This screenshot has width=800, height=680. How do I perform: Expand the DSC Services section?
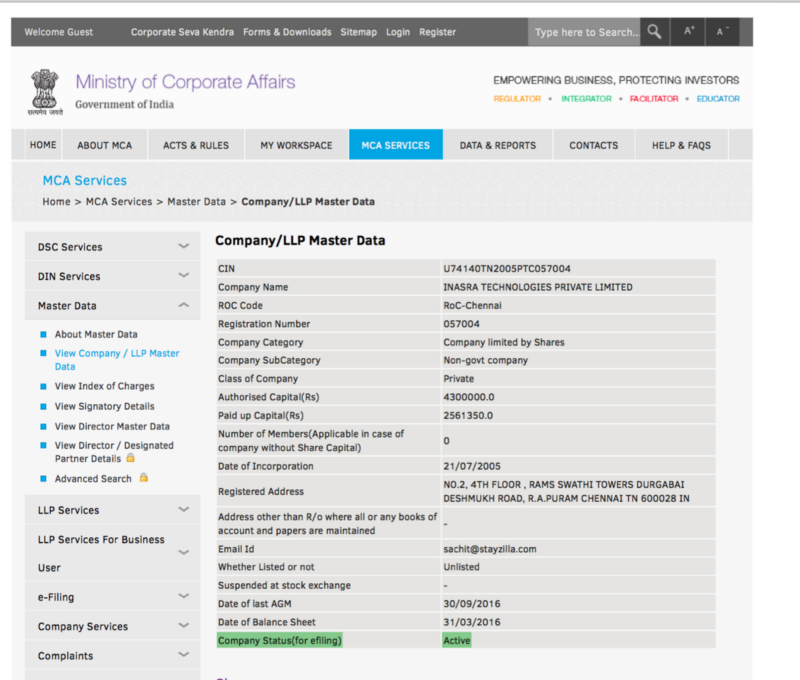coord(183,247)
